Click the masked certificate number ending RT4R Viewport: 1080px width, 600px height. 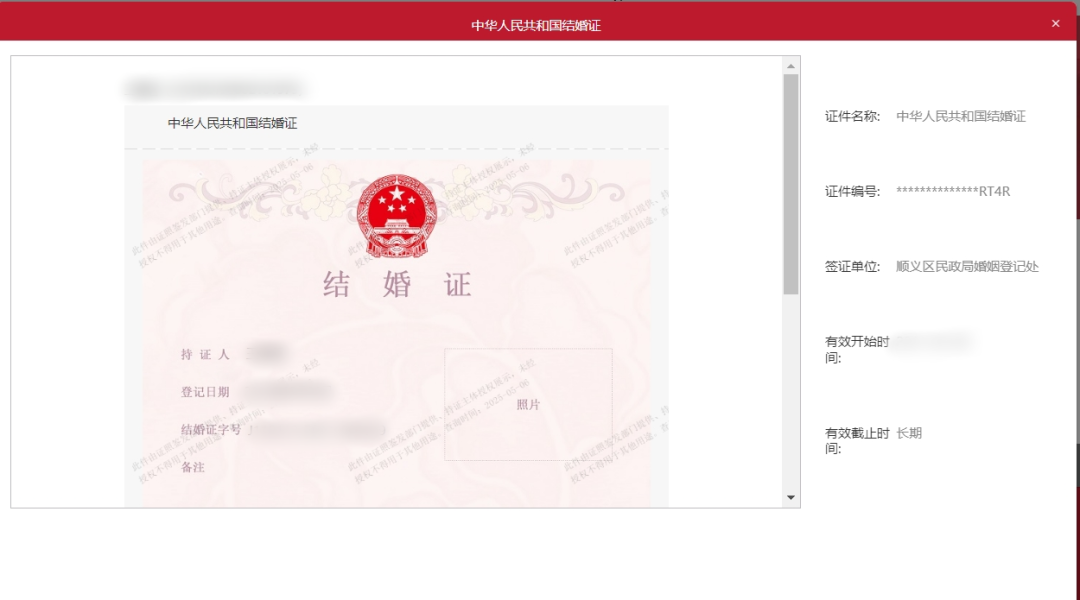953,191
